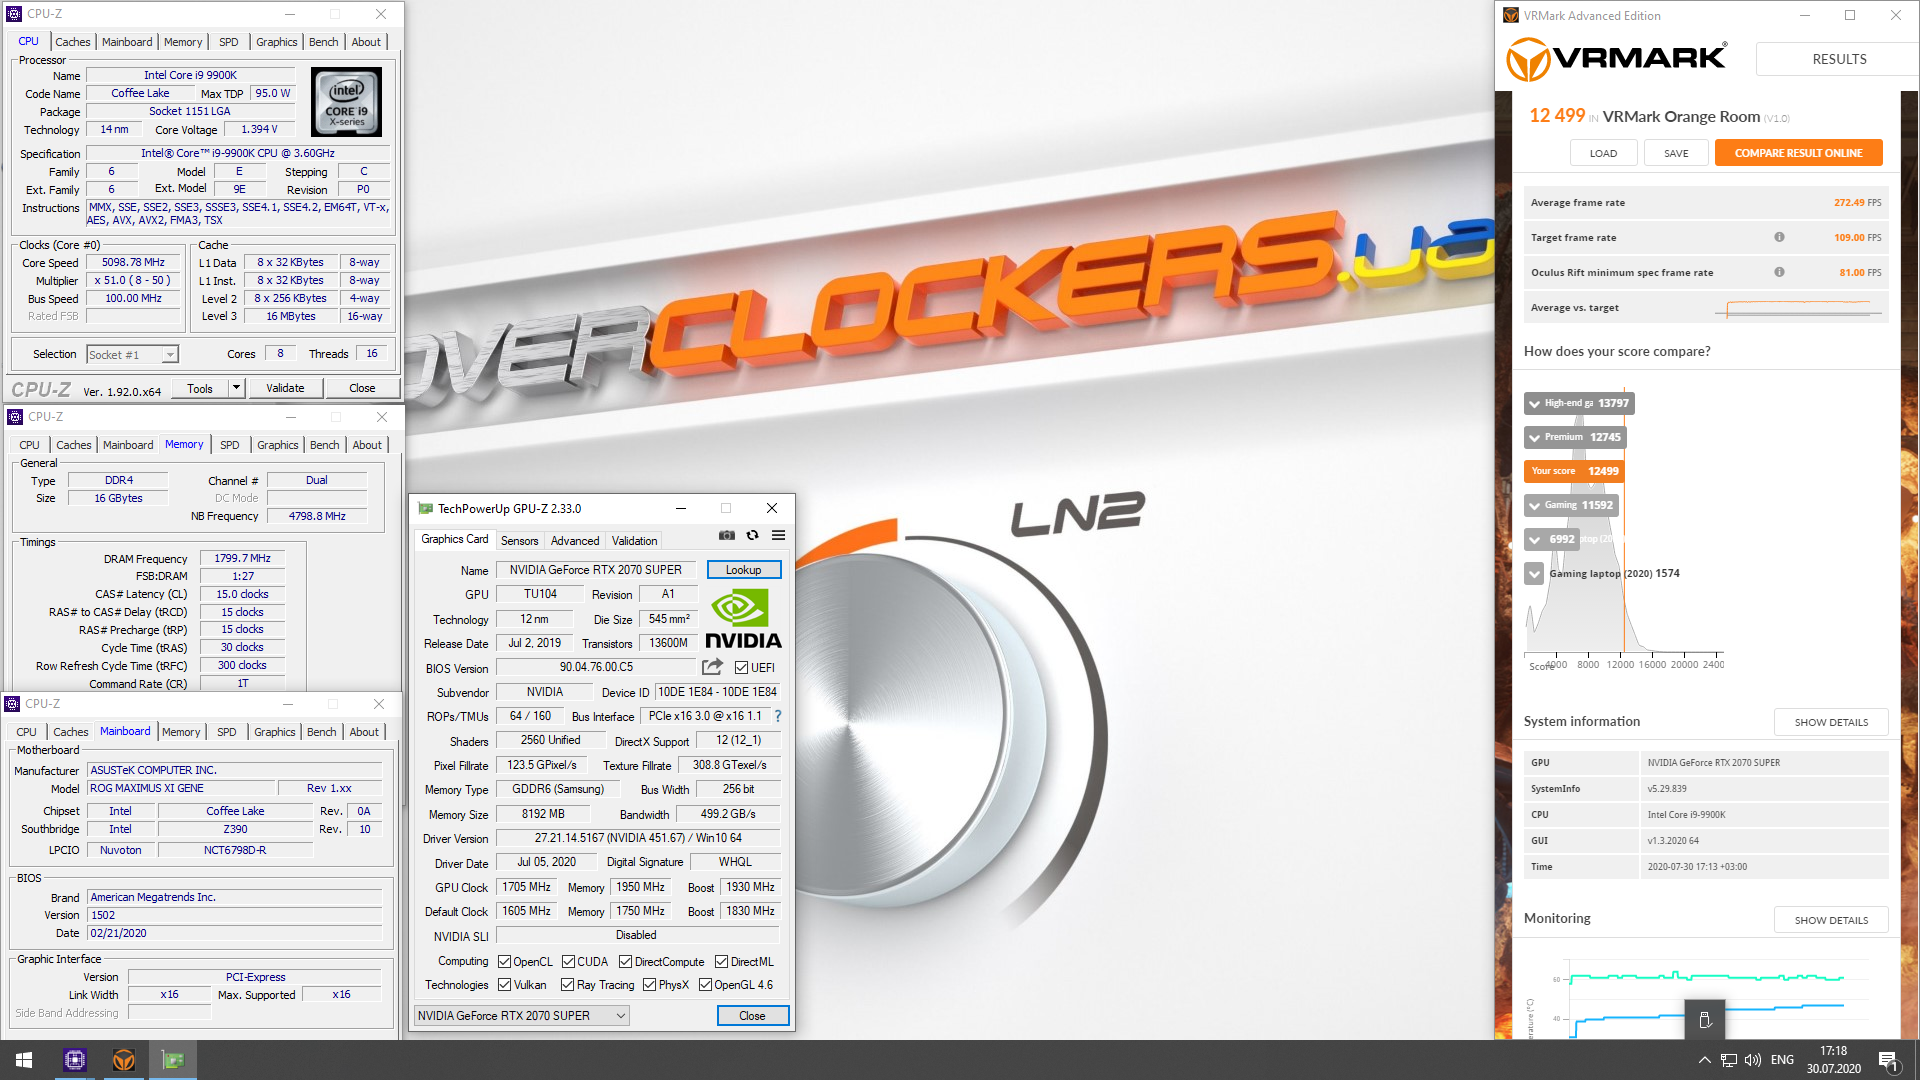Viewport: 1920px width, 1080px height.
Task: Open the notification center icon
Action: [x=1888, y=1060]
